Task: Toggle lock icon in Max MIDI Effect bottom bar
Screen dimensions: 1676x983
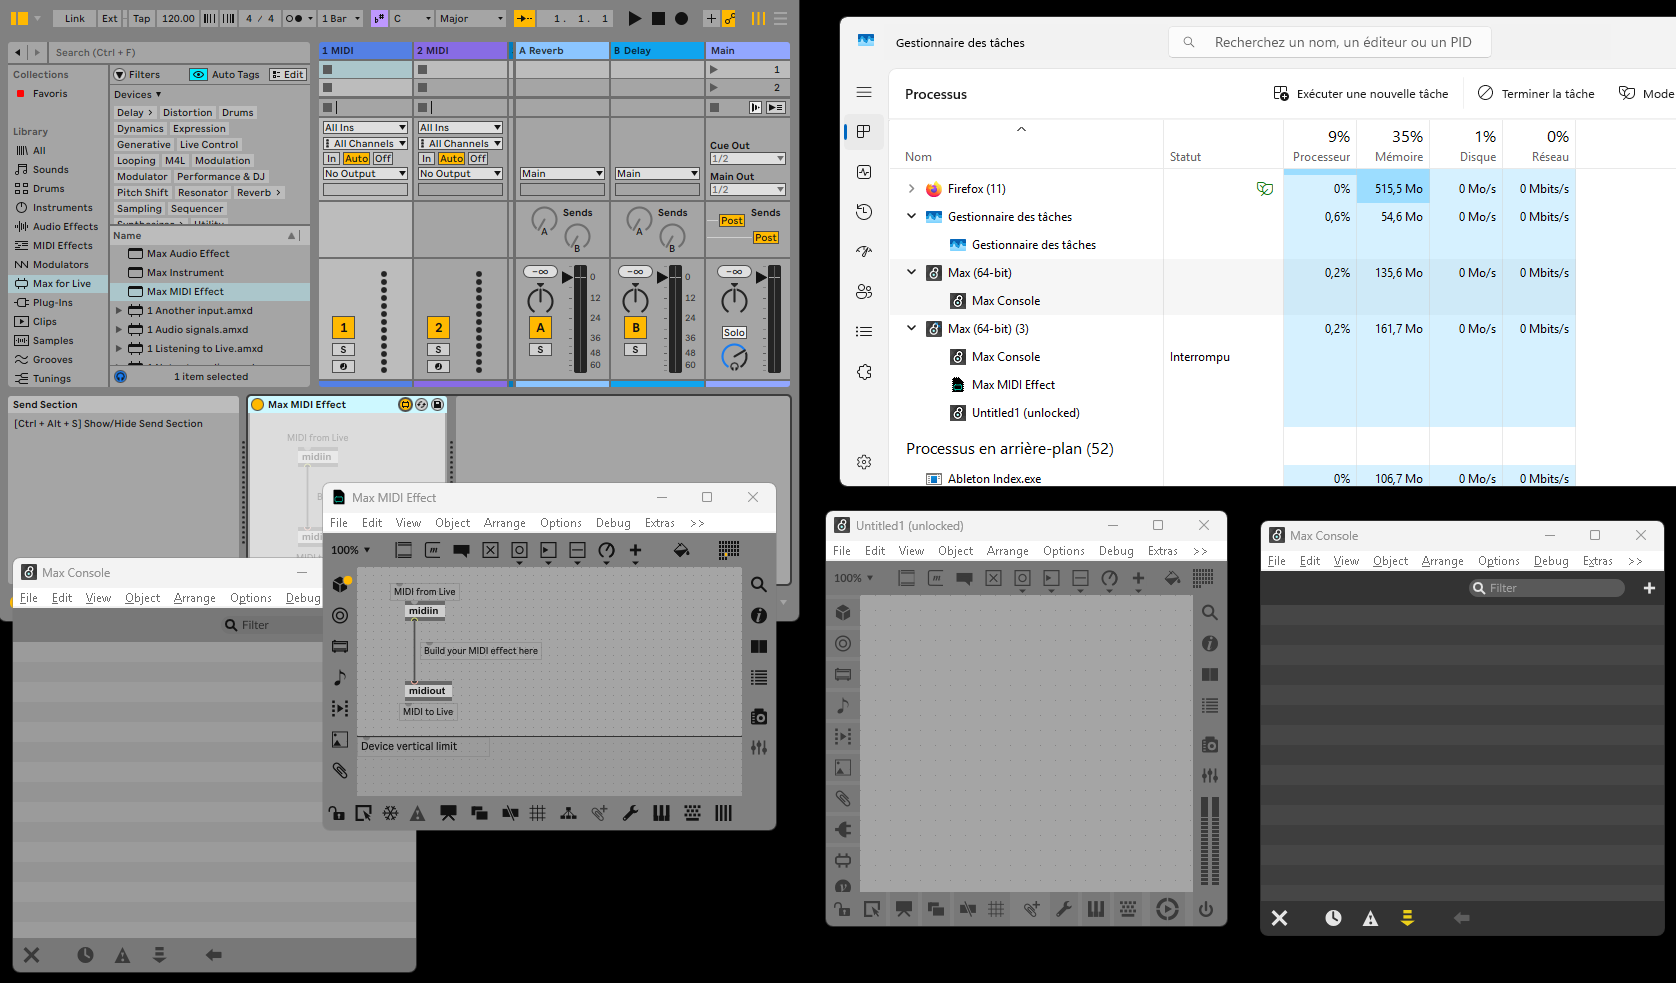Action: point(337,813)
